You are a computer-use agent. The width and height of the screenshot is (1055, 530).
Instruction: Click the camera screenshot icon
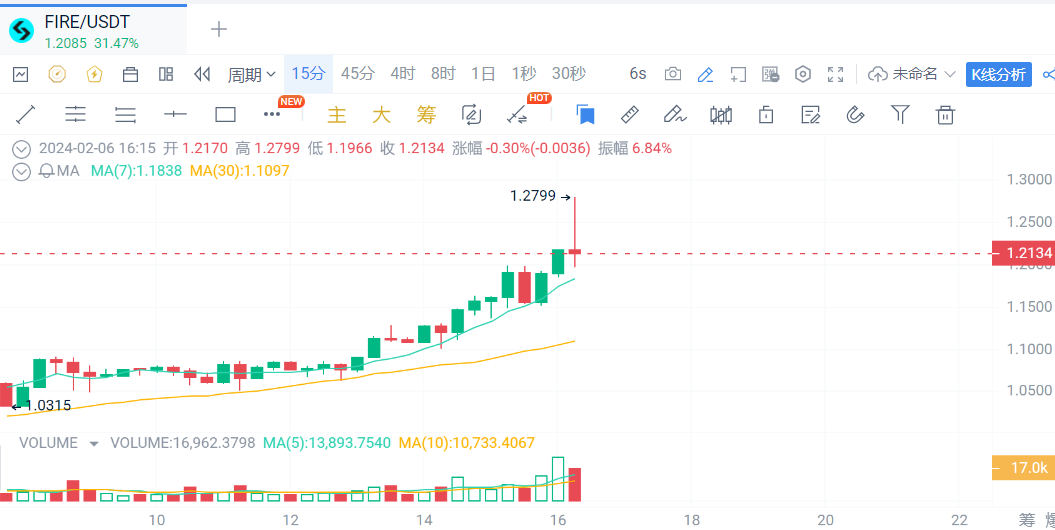coord(673,74)
